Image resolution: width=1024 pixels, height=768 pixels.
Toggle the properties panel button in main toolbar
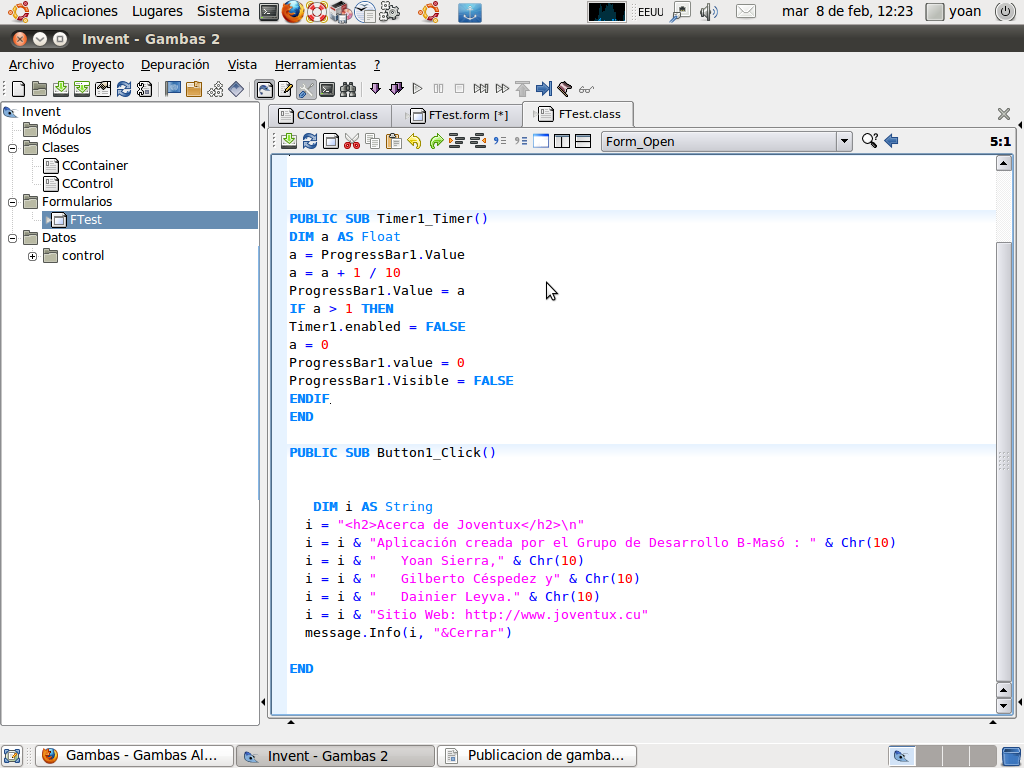(285, 89)
